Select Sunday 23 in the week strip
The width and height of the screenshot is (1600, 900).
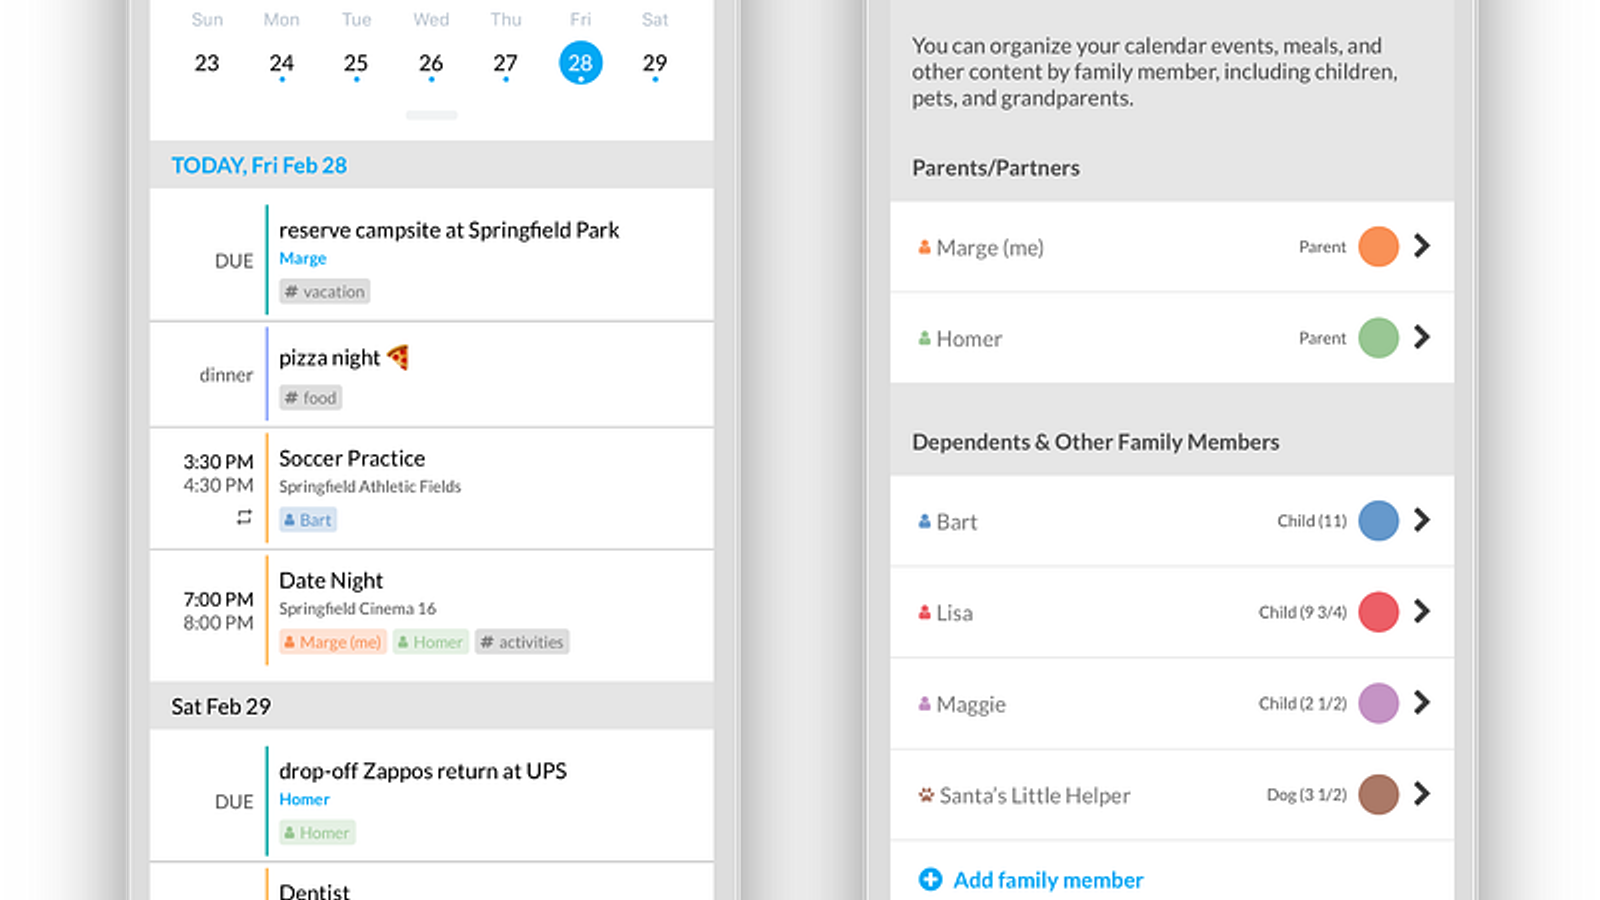[206, 63]
